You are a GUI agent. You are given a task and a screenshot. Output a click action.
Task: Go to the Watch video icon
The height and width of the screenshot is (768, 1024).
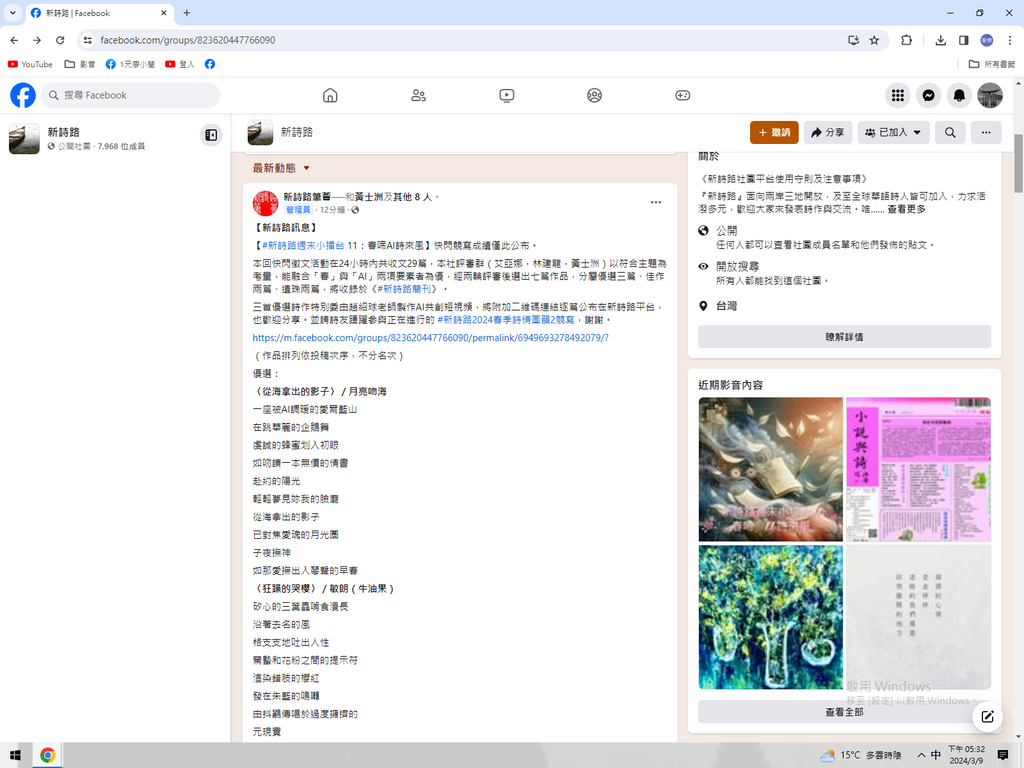pyautogui.click(x=506, y=95)
